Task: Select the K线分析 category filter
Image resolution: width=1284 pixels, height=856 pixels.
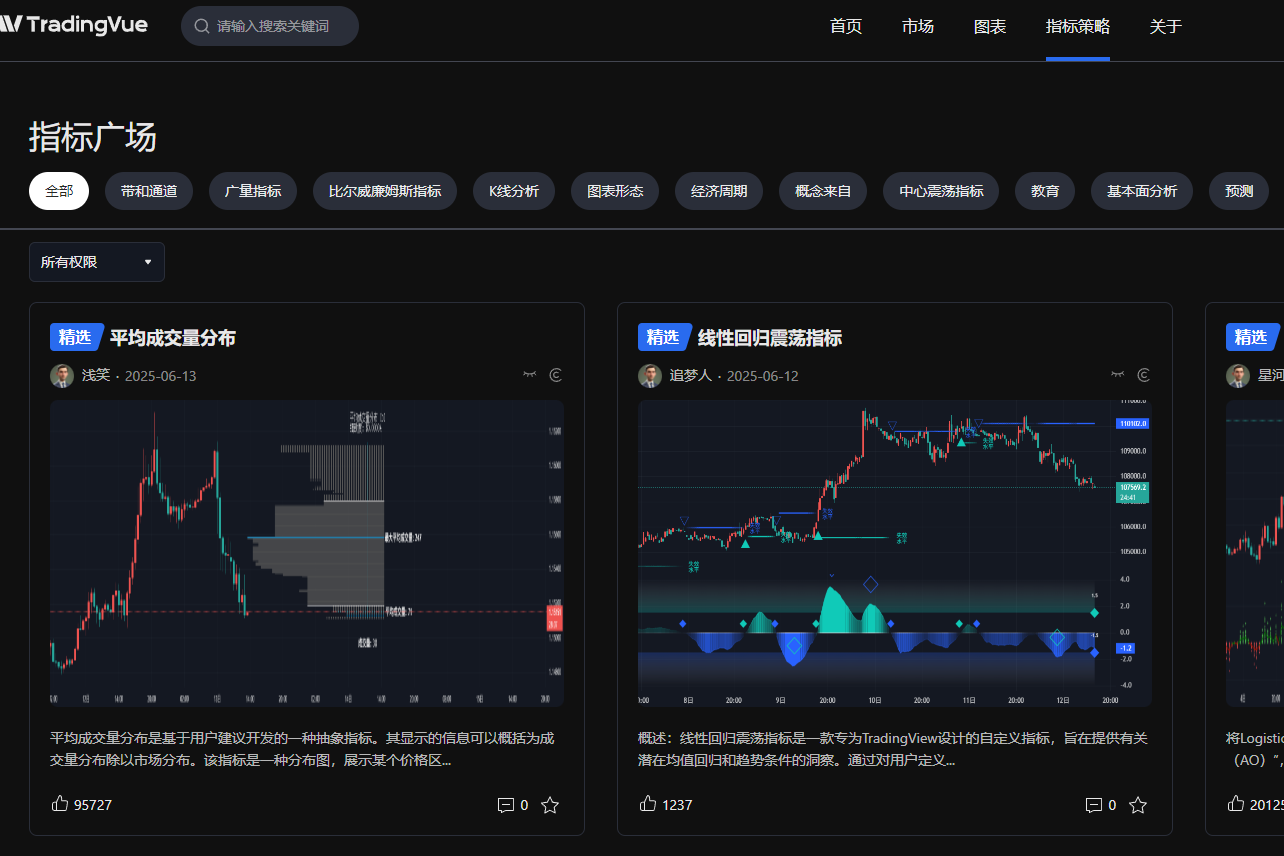Action: click(514, 191)
